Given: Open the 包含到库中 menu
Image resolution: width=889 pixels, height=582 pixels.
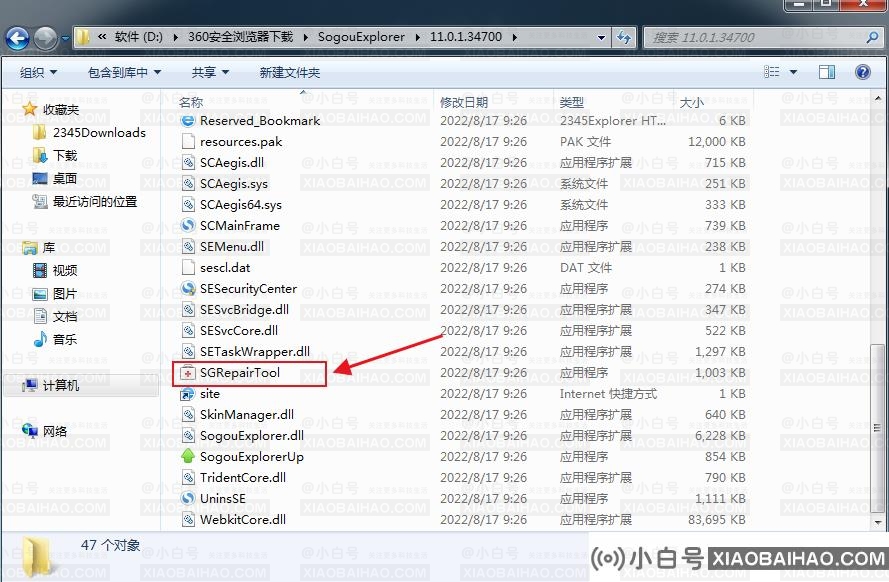Looking at the screenshot, I should click(x=124, y=73).
